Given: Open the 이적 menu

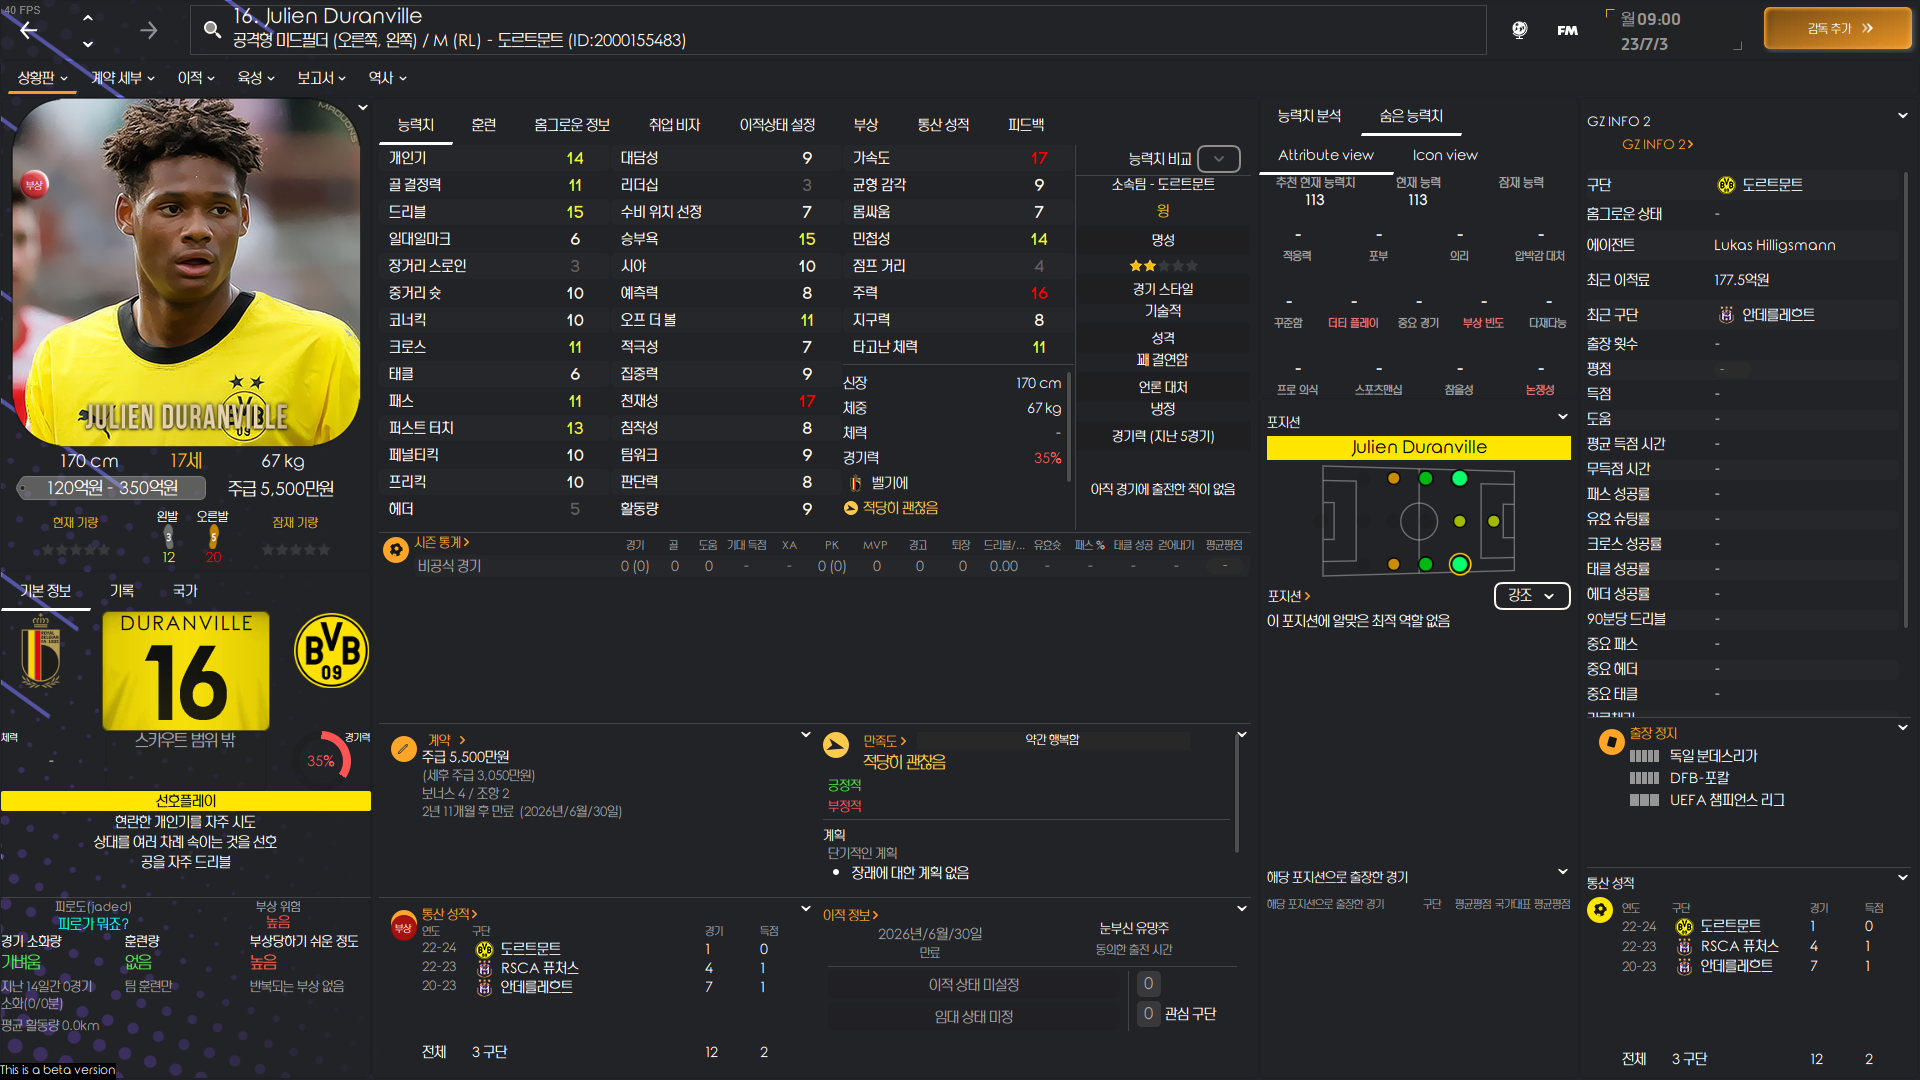Looking at the screenshot, I should click(x=196, y=78).
